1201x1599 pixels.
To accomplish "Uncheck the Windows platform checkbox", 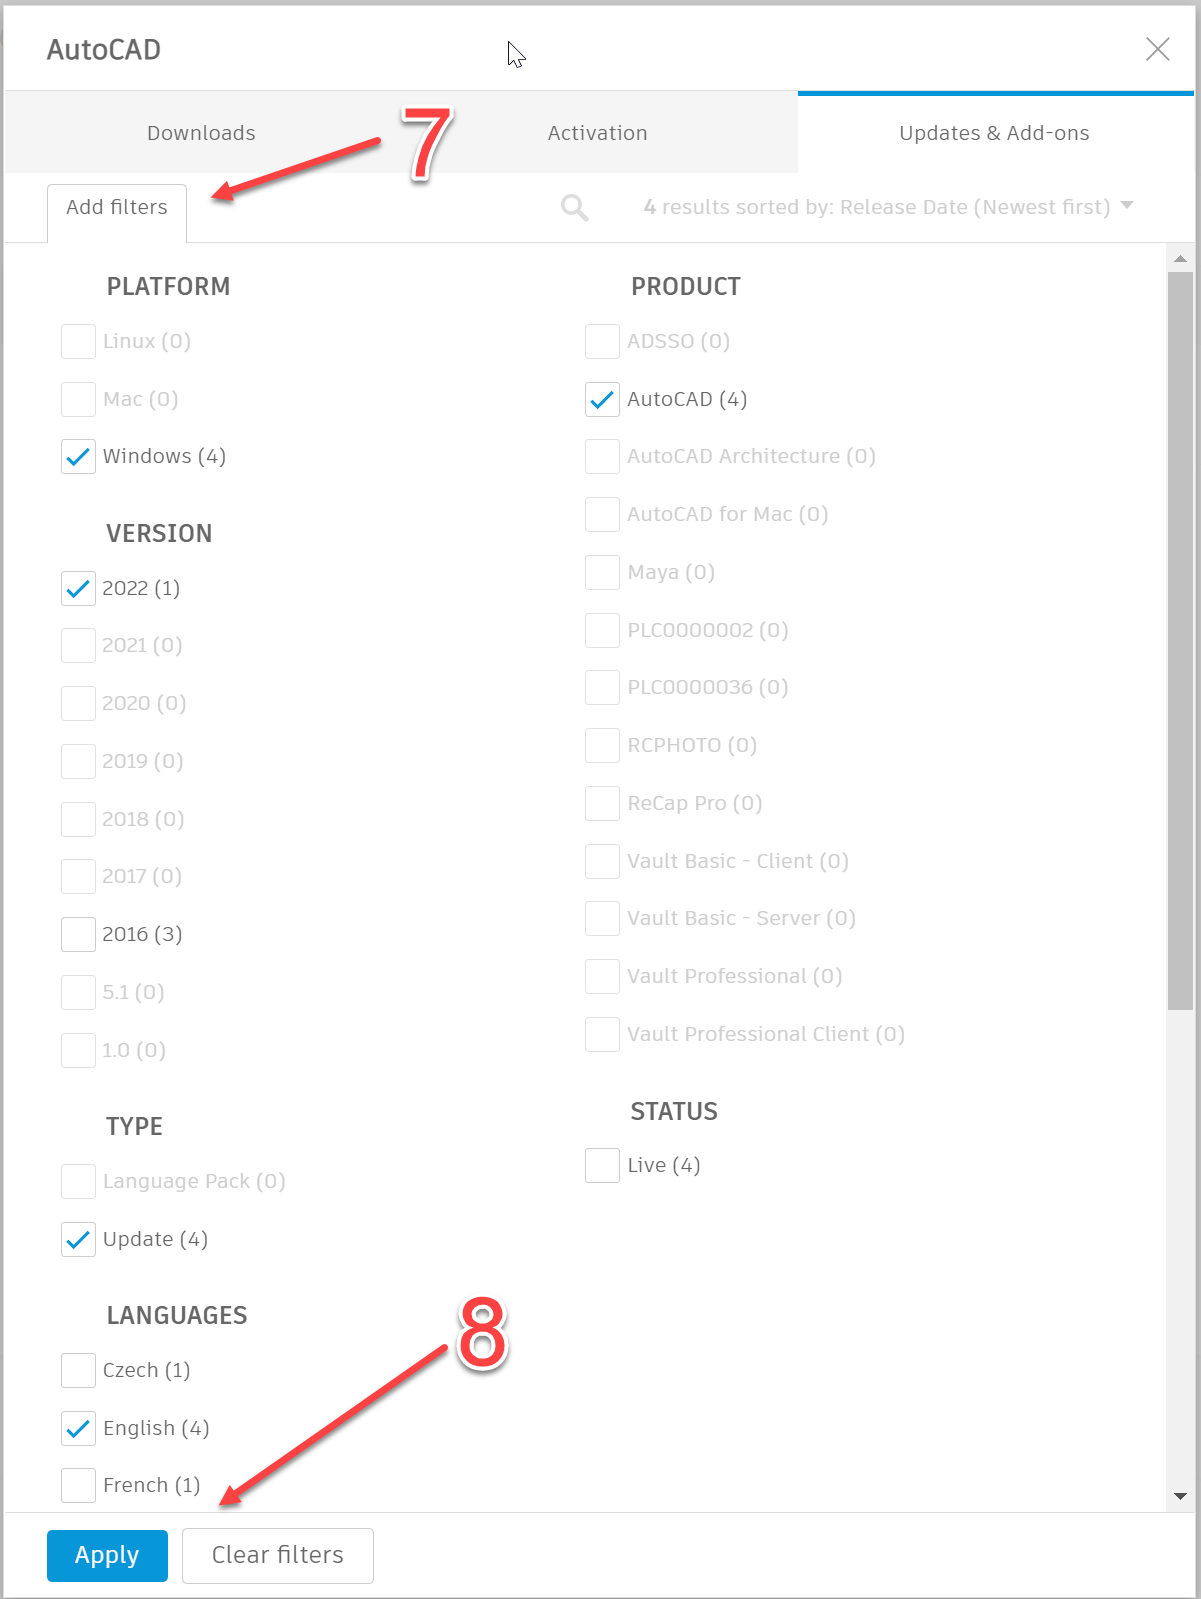I will click(x=78, y=457).
